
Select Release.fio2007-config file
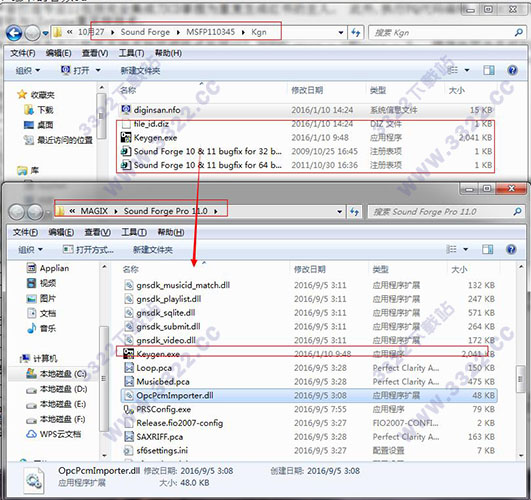(309, 423)
